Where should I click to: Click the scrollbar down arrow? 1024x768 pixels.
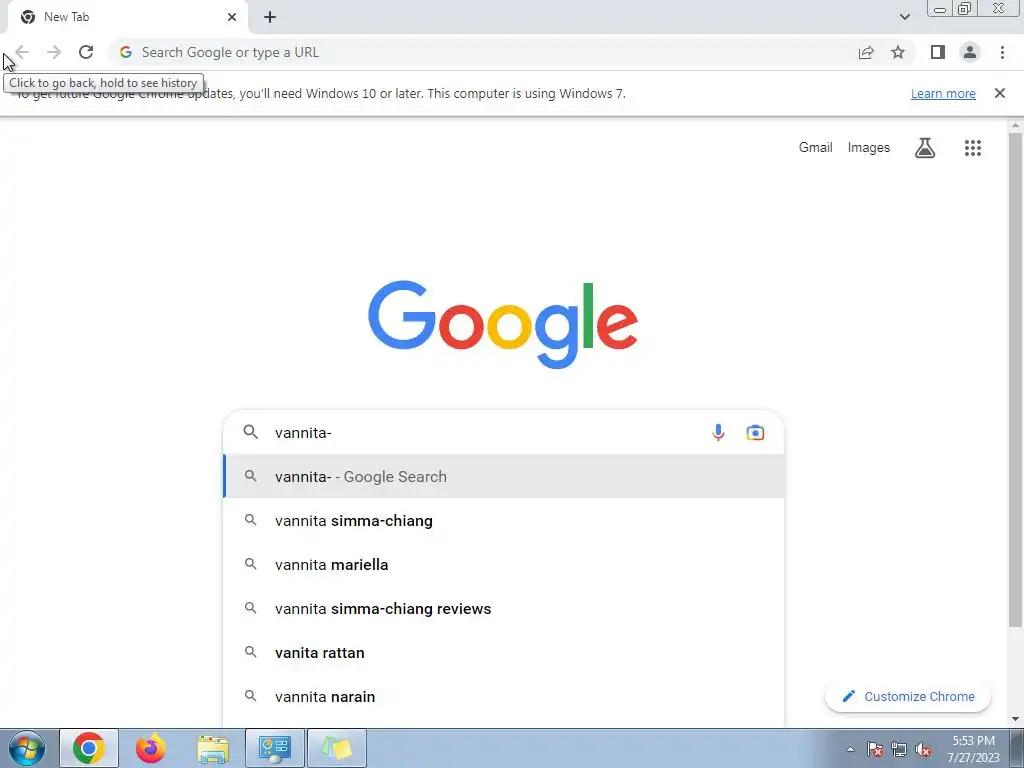click(1015, 719)
